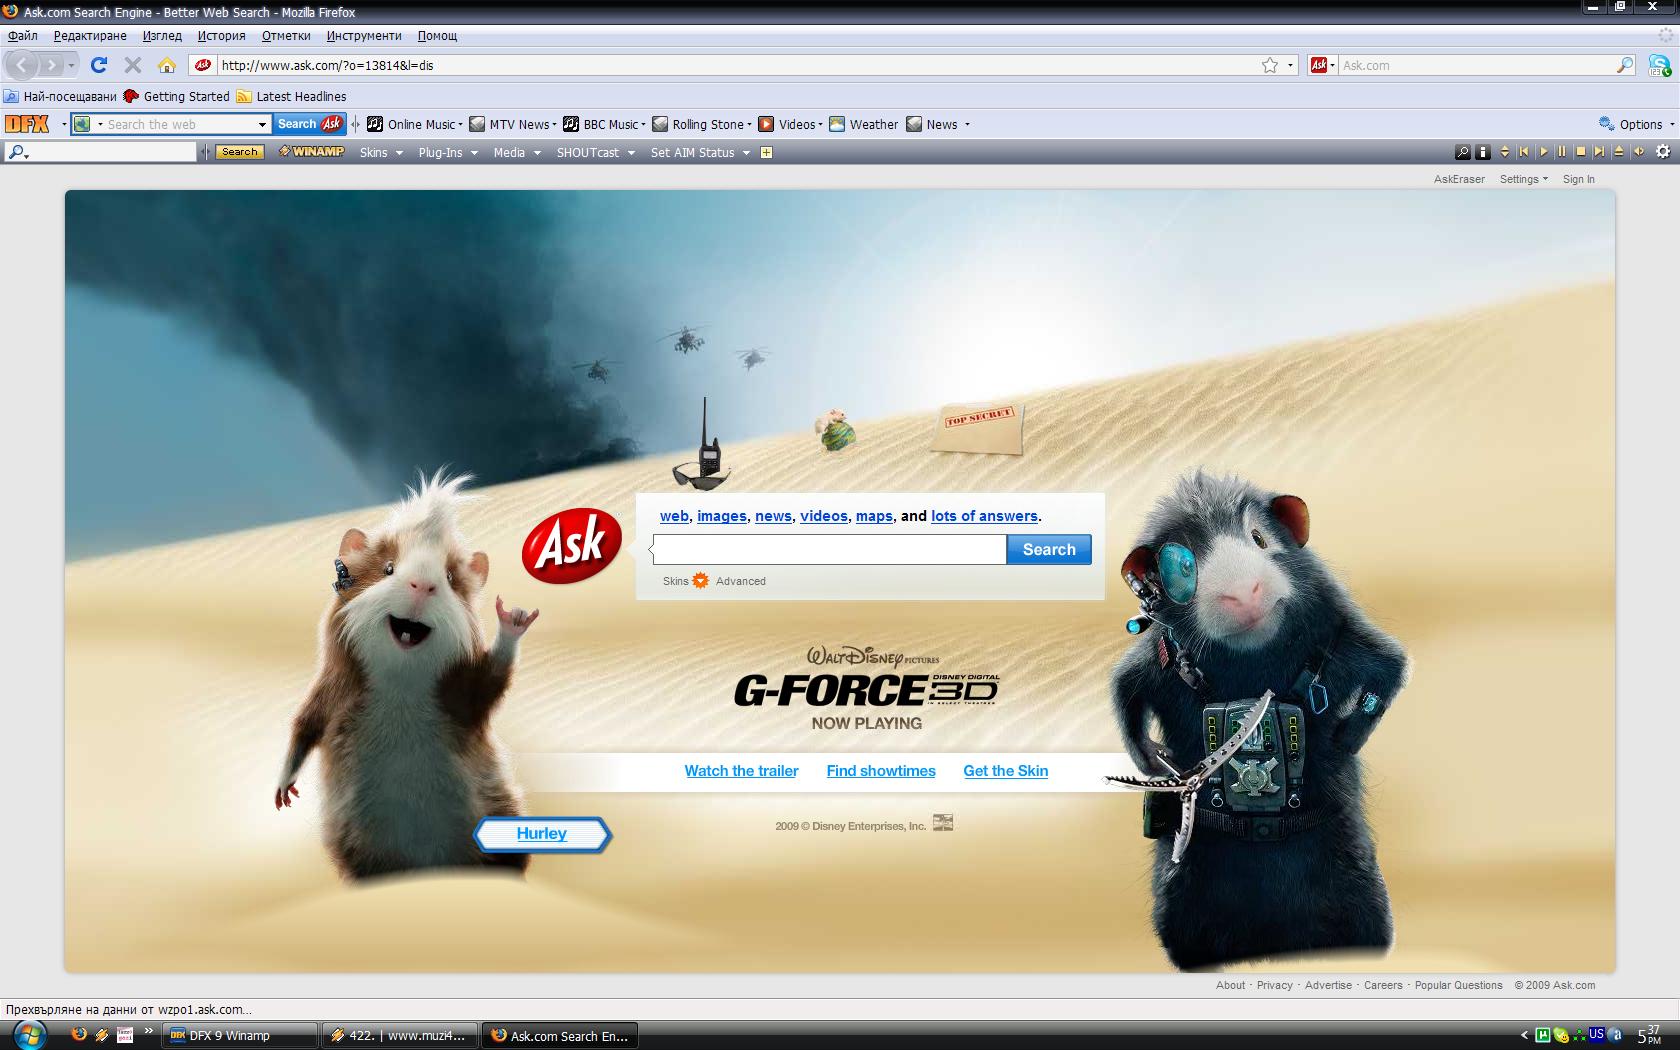The height and width of the screenshot is (1050, 1680).
Task: Stop playback in Winamp toolbar
Action: [x=1581, y=152]
